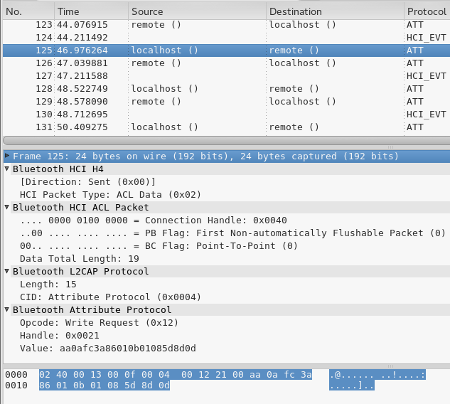
Task: Select packet 127 at time 47.211588
Action: point(226,76)
